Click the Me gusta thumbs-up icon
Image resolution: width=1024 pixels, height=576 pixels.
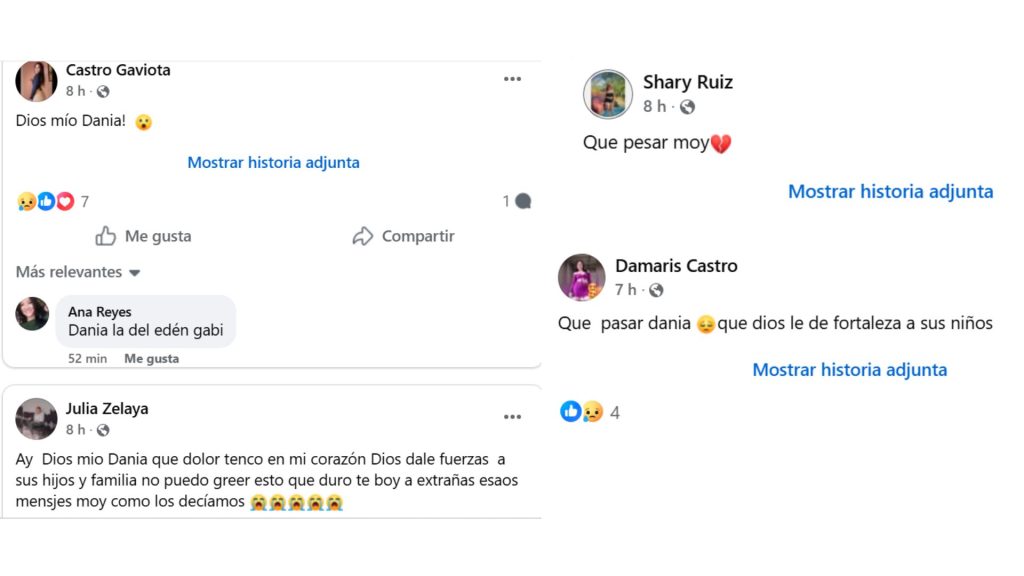106,236
